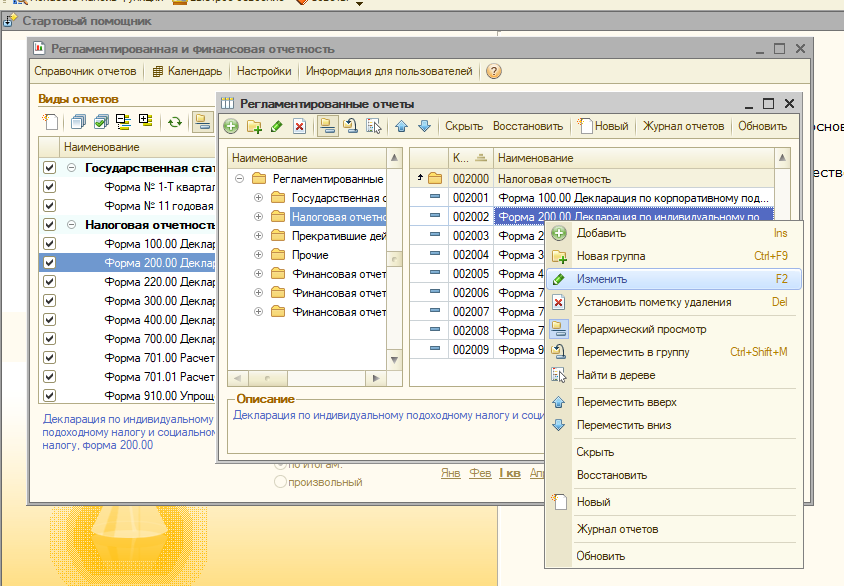Viewport: 844px width, 586px height.
Task: Select the произвольный radio button
Action: pos(280,482)
